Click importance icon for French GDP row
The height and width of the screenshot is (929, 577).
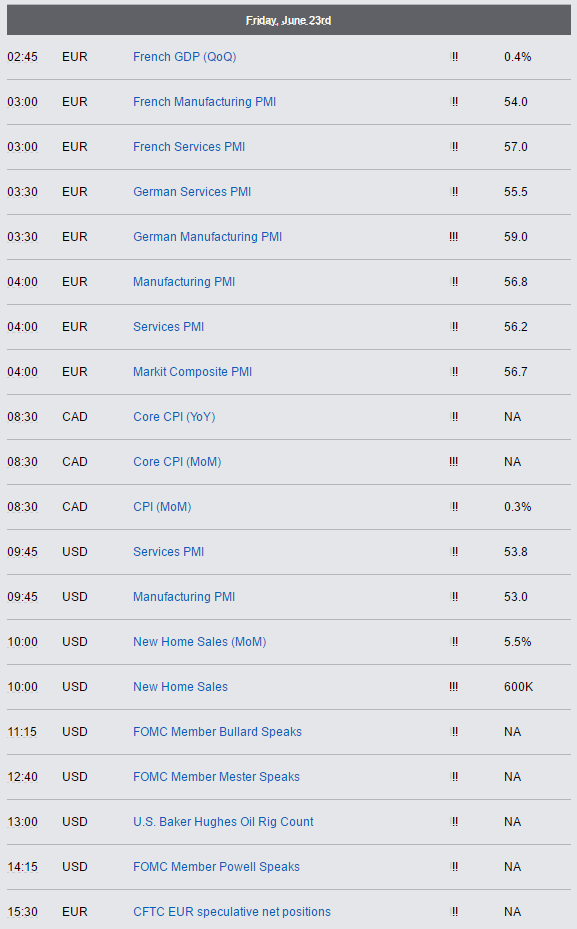(x=454, y=57)
